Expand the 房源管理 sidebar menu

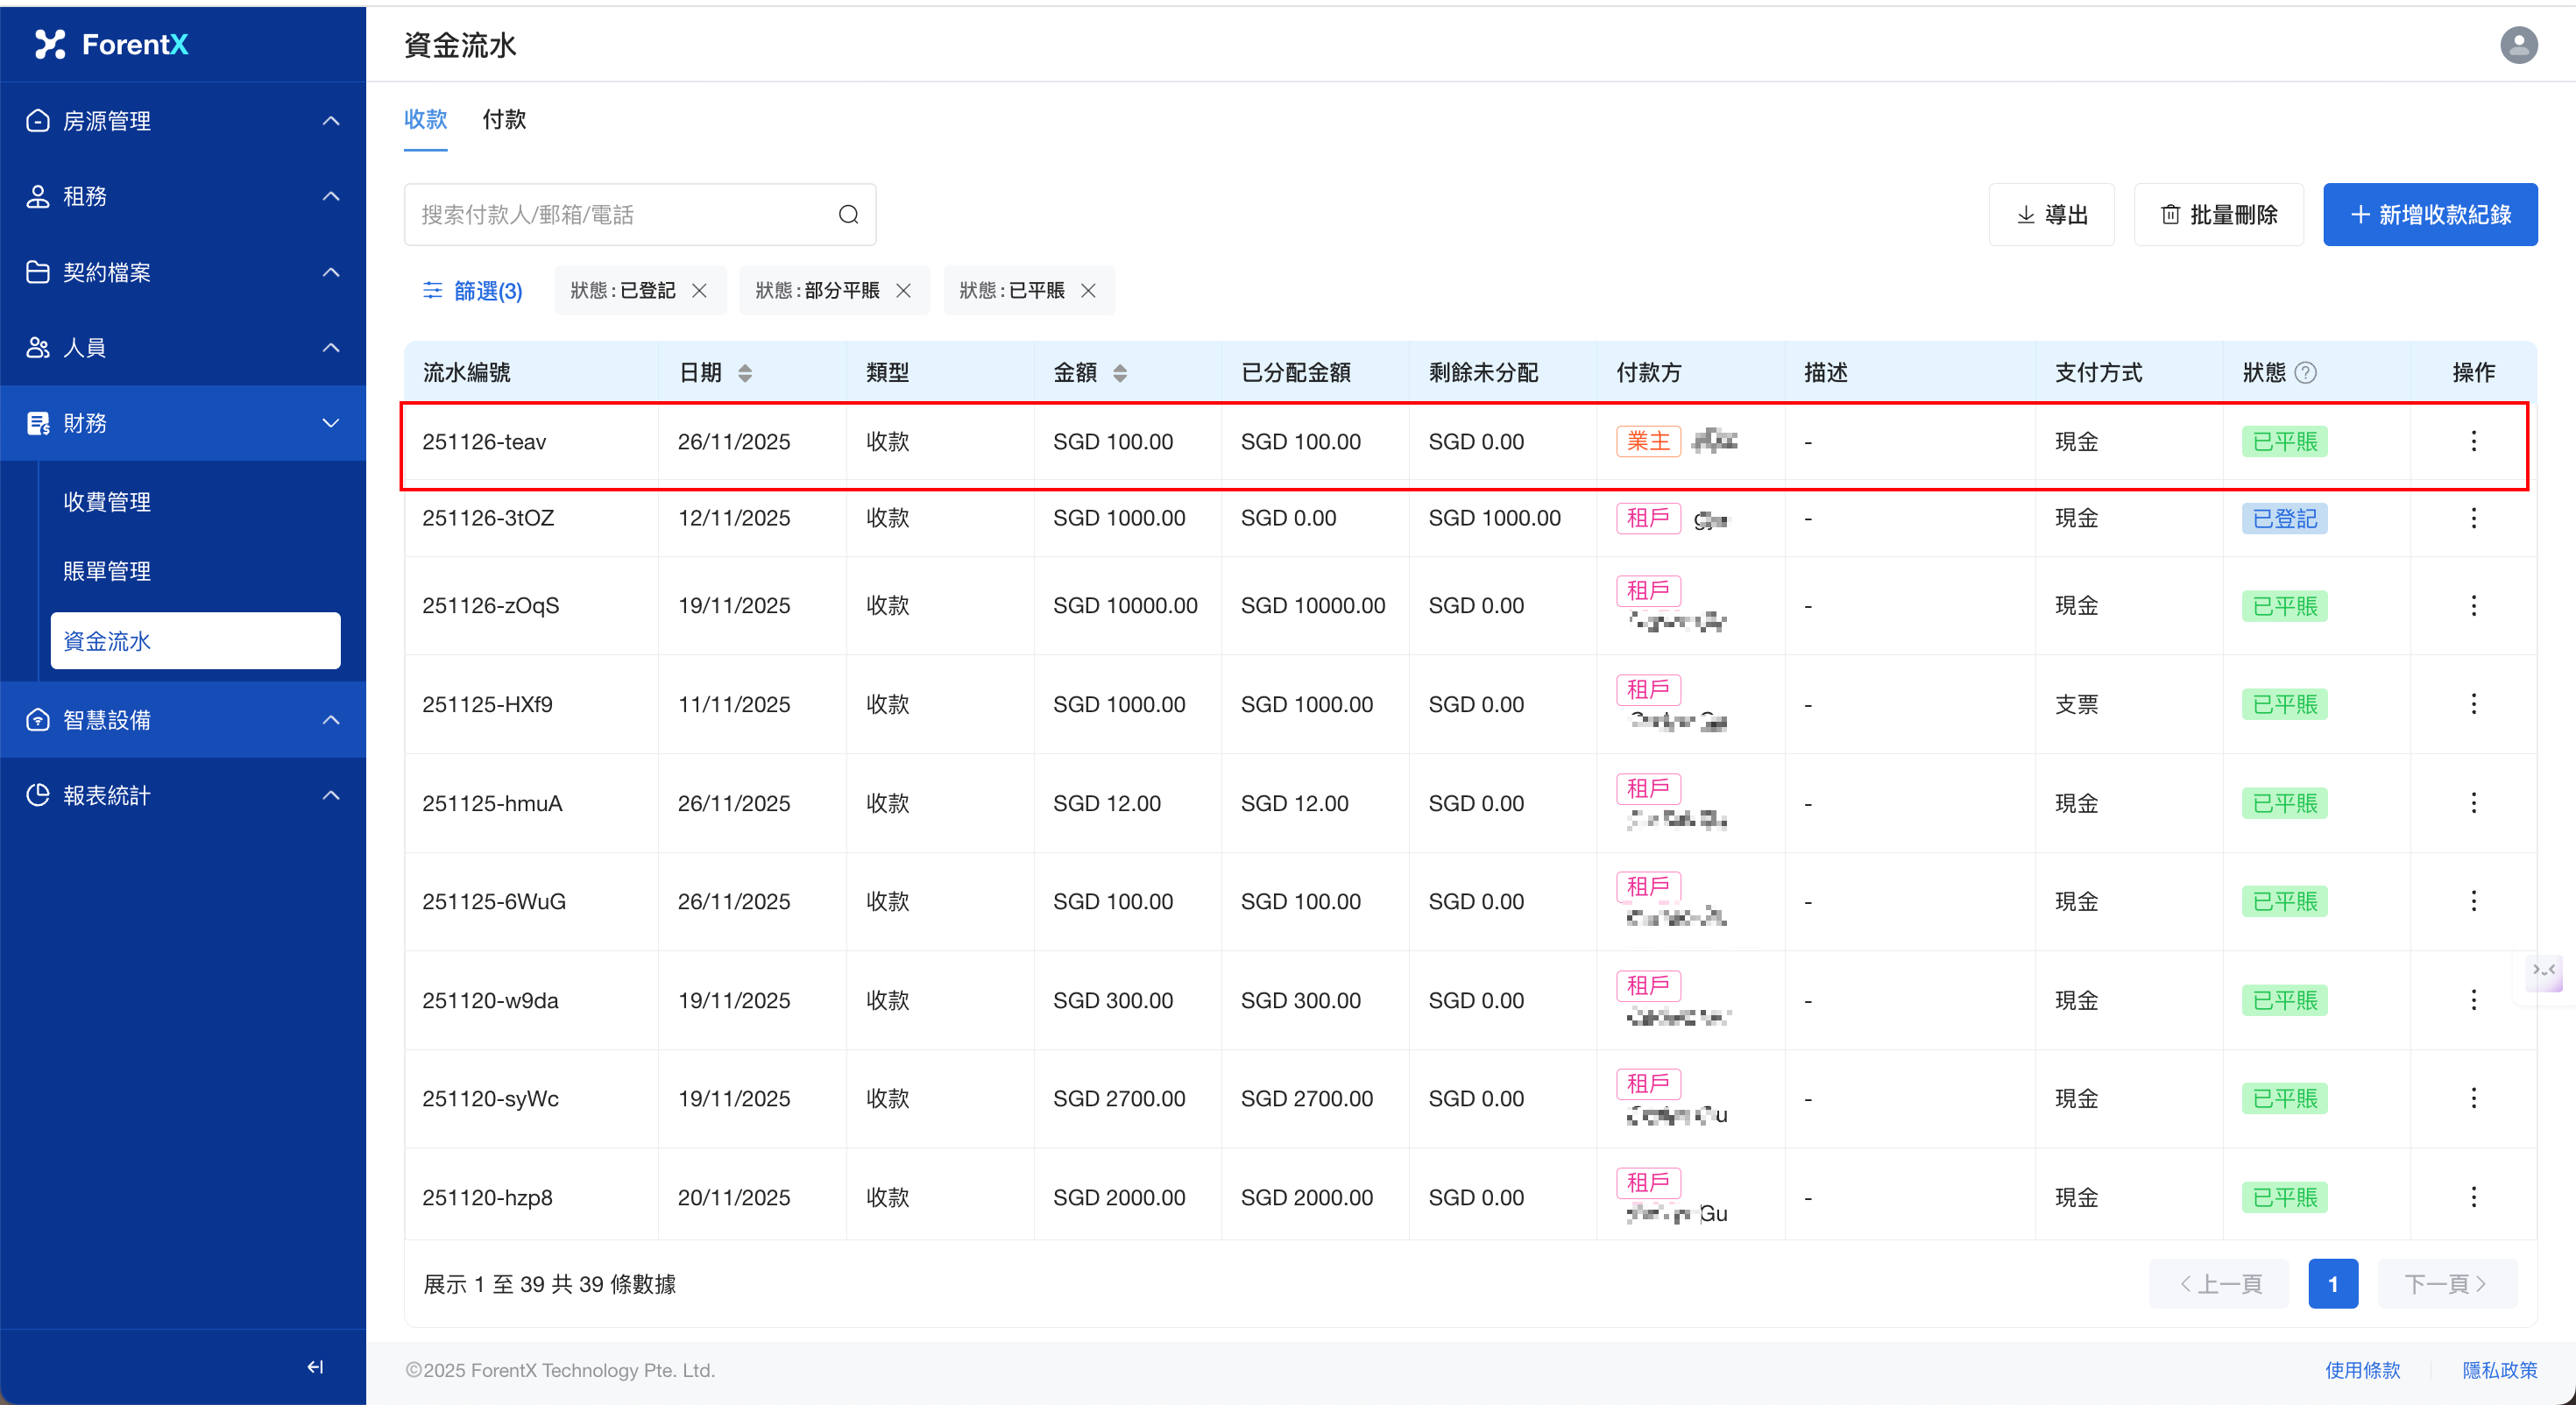pos(183,121)
